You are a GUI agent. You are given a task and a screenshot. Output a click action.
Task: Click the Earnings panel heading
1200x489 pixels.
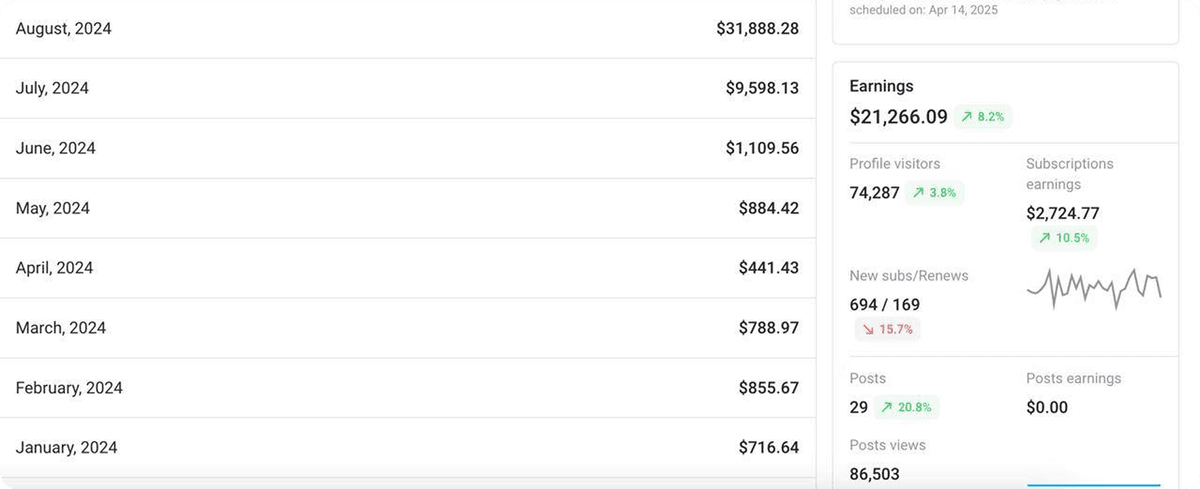click(x=881, y=87)
